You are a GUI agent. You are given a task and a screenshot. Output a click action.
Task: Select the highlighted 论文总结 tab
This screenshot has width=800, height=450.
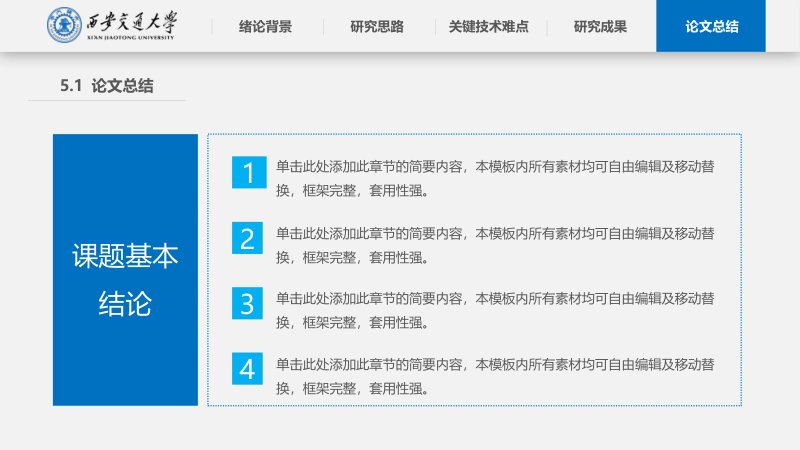coord(711,26)
